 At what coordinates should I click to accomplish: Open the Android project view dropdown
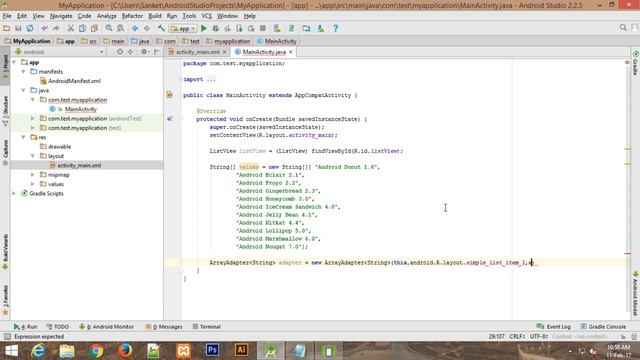pyautogui.click(x=60, y=52)
